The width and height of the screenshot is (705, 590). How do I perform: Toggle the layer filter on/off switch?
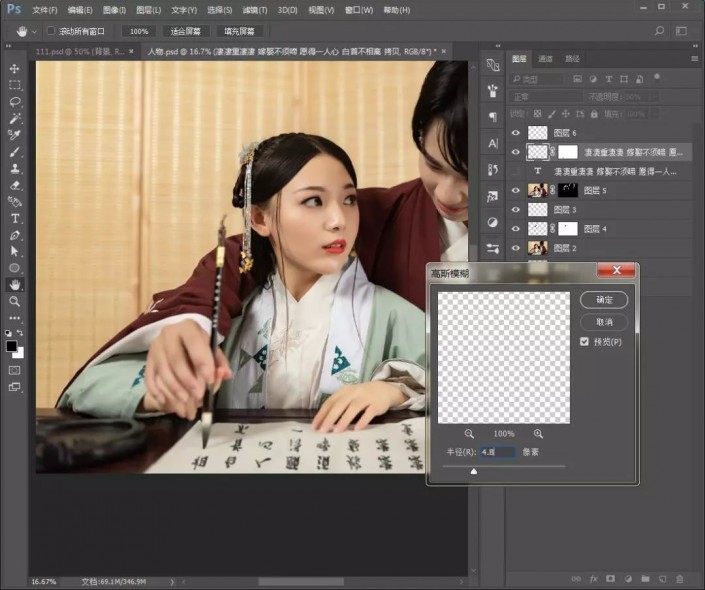point(657,77)
